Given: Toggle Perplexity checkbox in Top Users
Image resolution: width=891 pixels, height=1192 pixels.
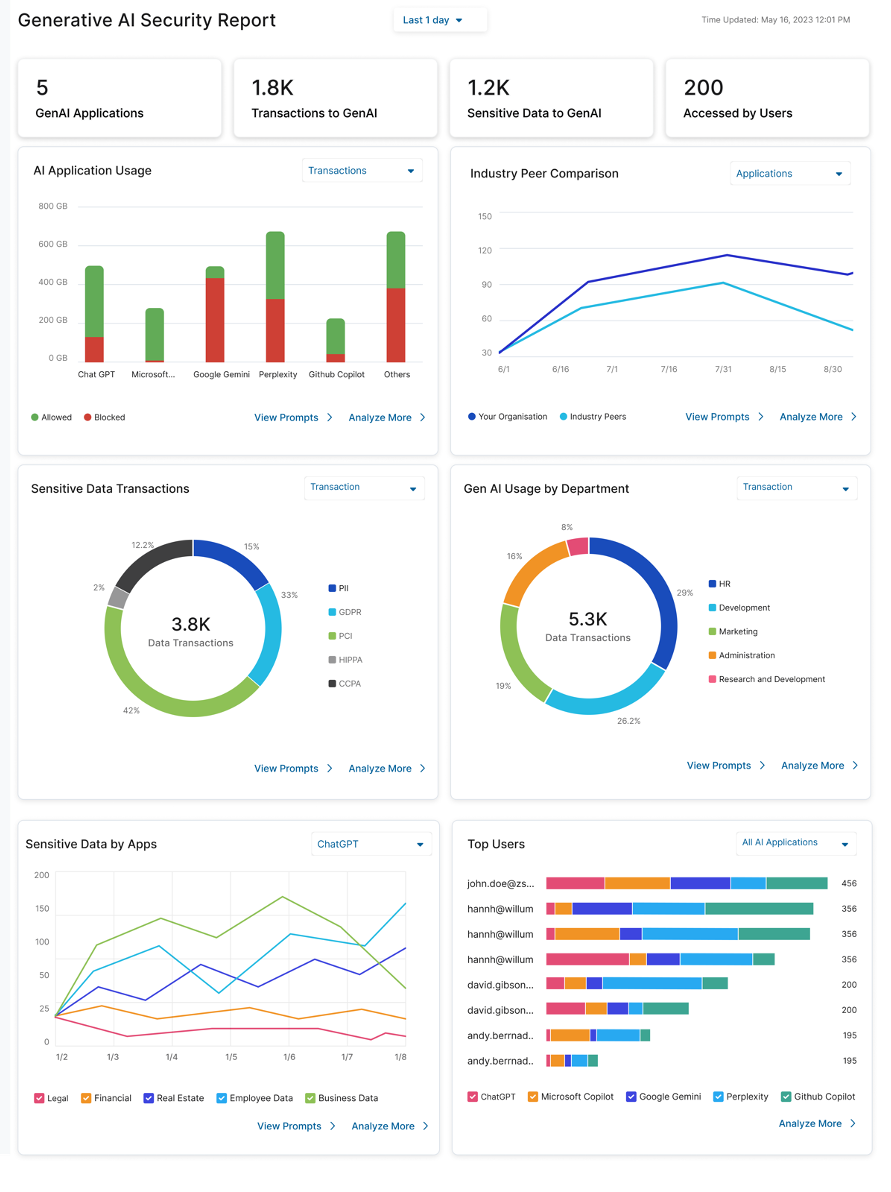Looking at the screenshot, I should click(718, 1096).
